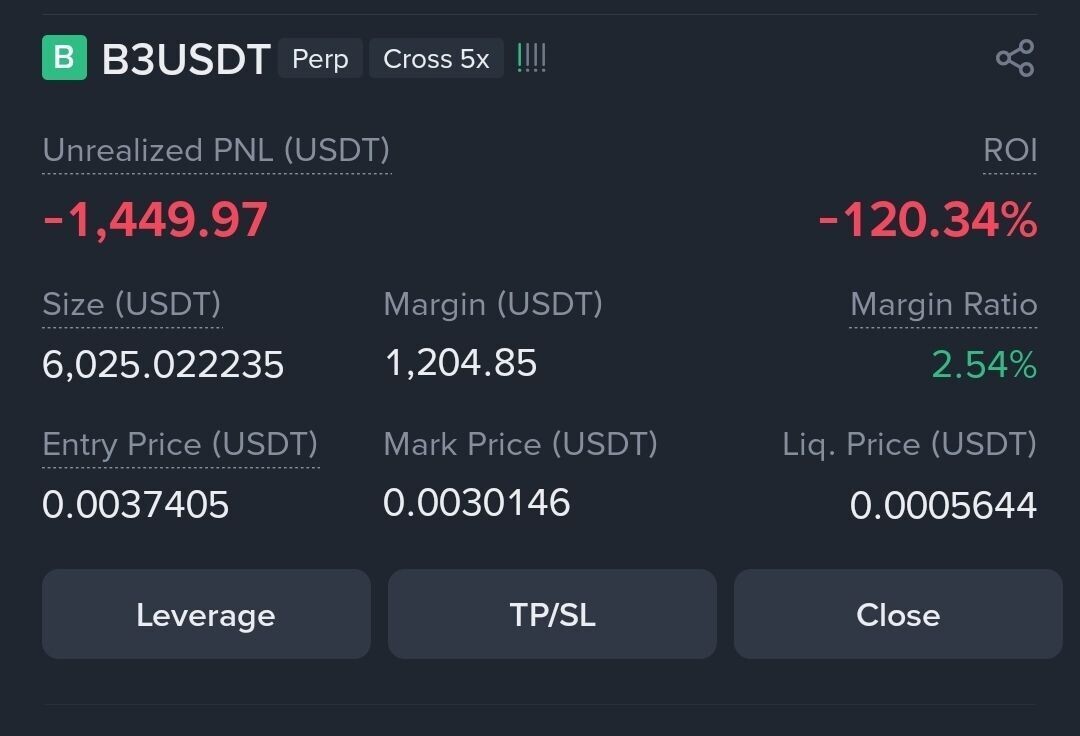This screenshot has height=736, width=1080.
Task: Tap the -120.34% ROI value
Action: tap(927, 220)
